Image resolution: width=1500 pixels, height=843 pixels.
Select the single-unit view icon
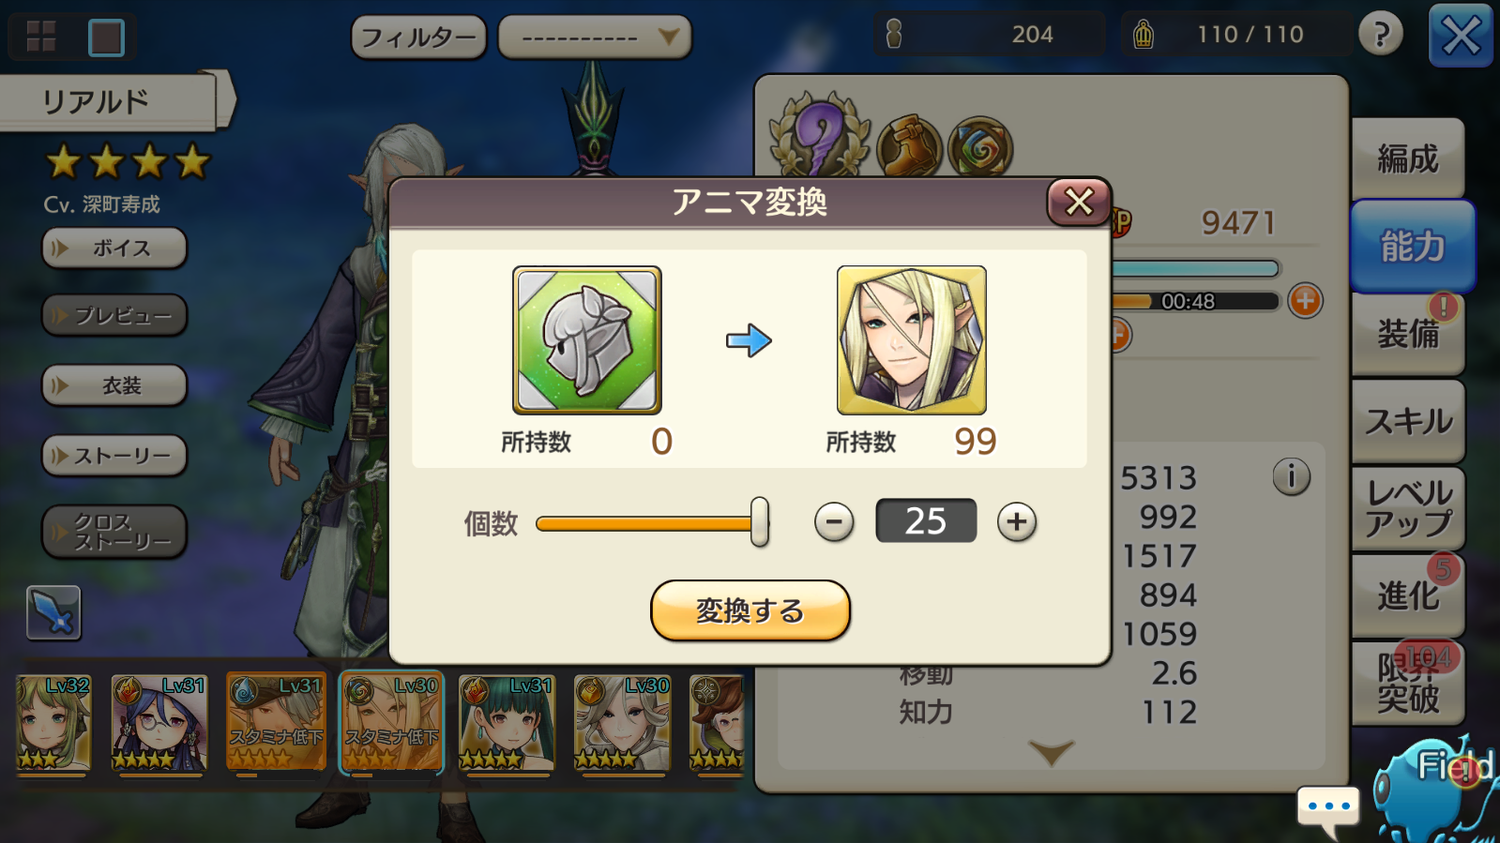106,37
